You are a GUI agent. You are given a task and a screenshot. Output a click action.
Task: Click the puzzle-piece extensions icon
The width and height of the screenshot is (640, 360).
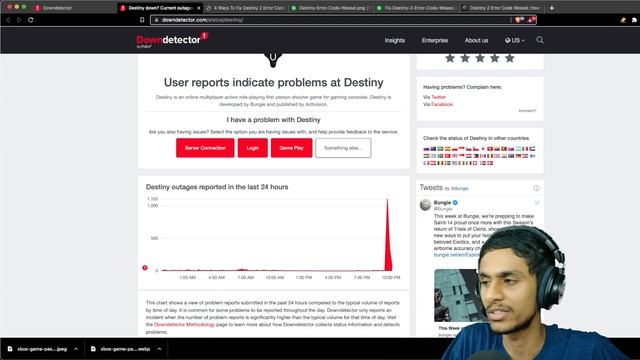click(x=634, y=20)
